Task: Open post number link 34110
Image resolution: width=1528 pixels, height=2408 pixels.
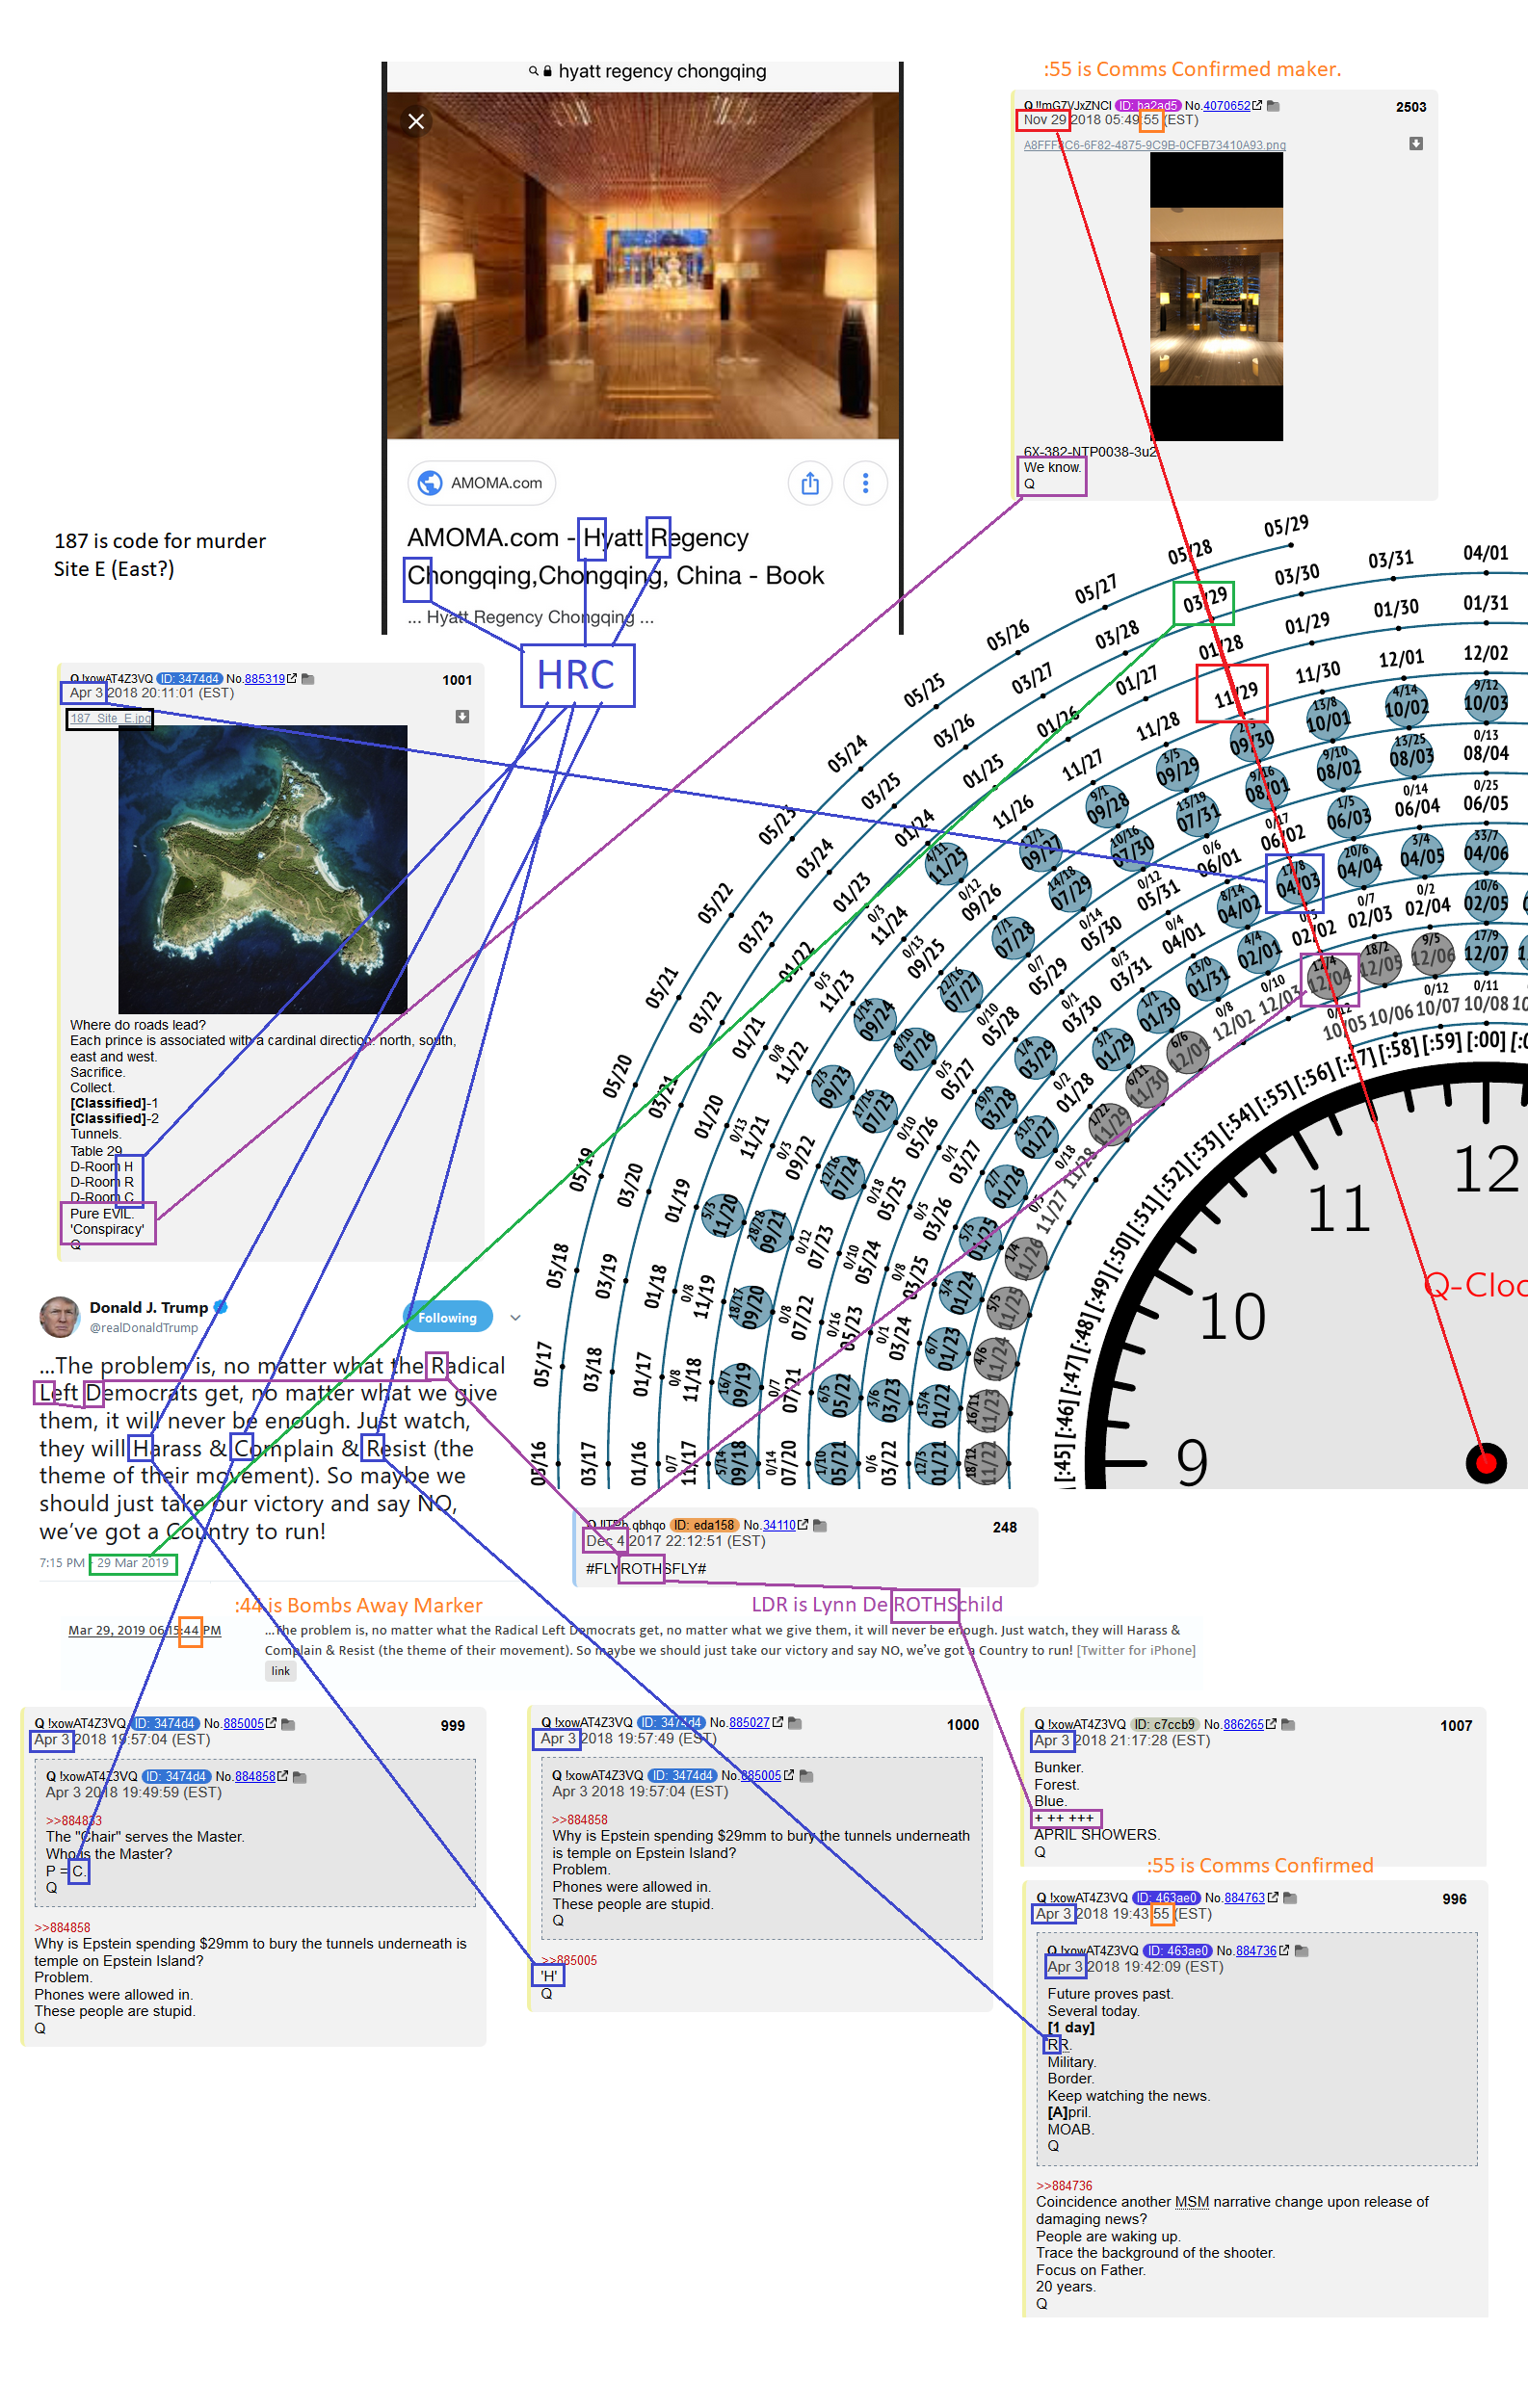Action: tap(779, 1526)
